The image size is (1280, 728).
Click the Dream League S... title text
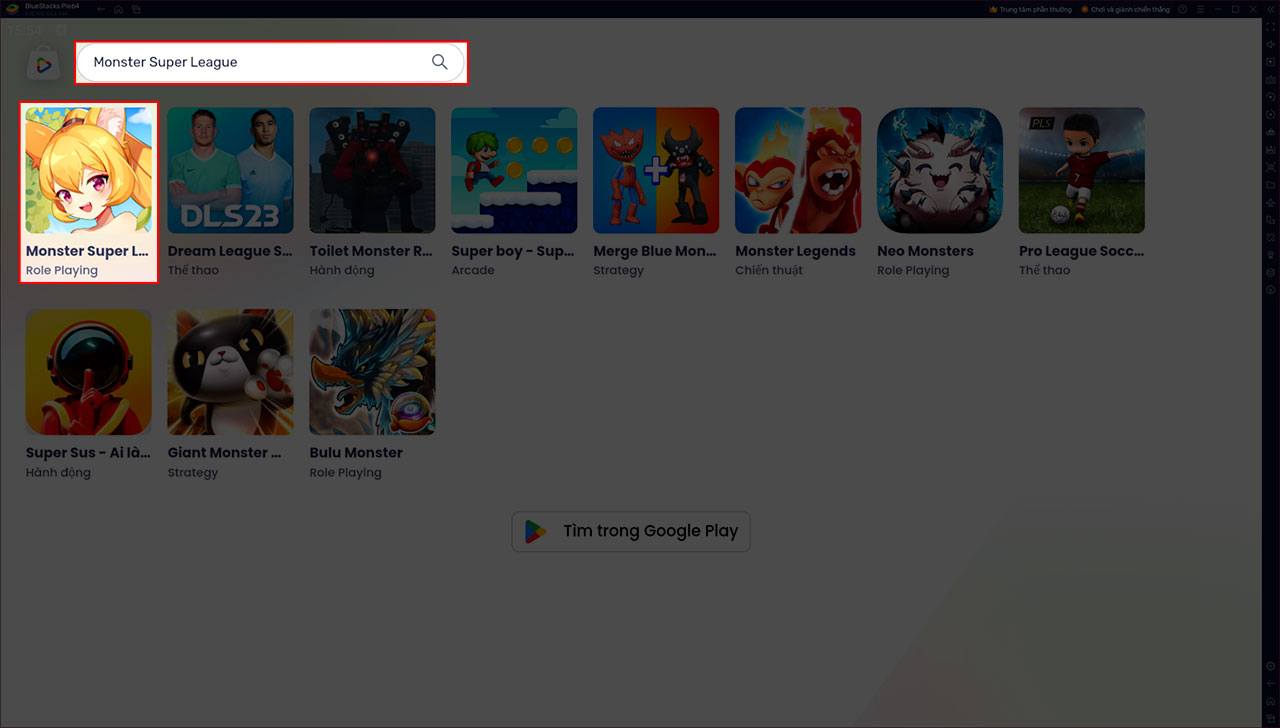click(230, 251)
